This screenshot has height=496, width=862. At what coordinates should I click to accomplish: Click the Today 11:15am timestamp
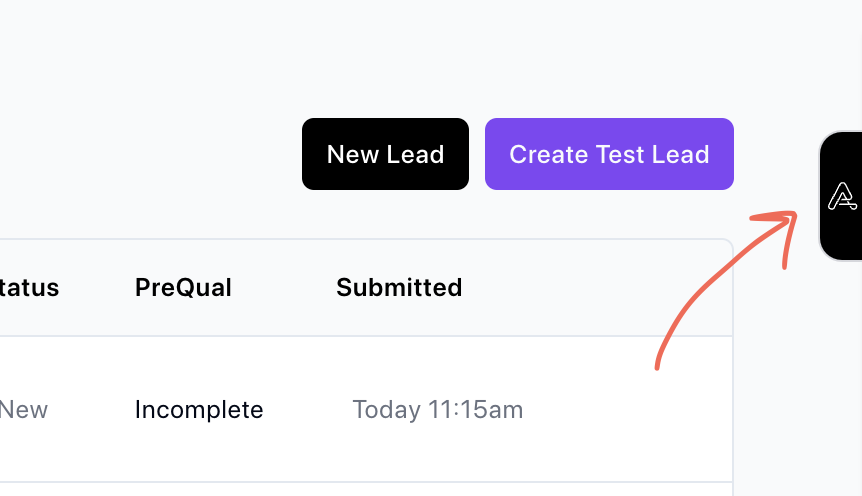point(437,410)
